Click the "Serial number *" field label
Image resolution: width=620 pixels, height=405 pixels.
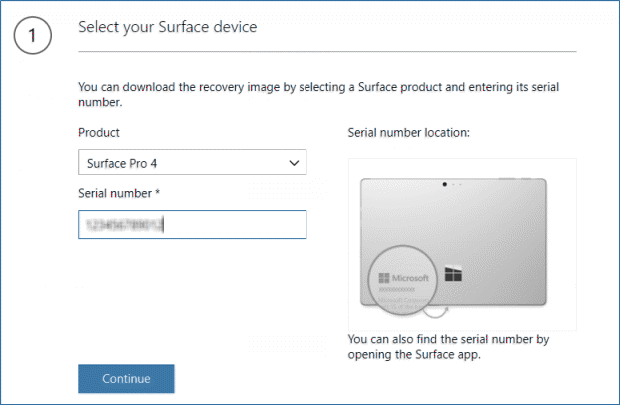(x=119, y=193)
